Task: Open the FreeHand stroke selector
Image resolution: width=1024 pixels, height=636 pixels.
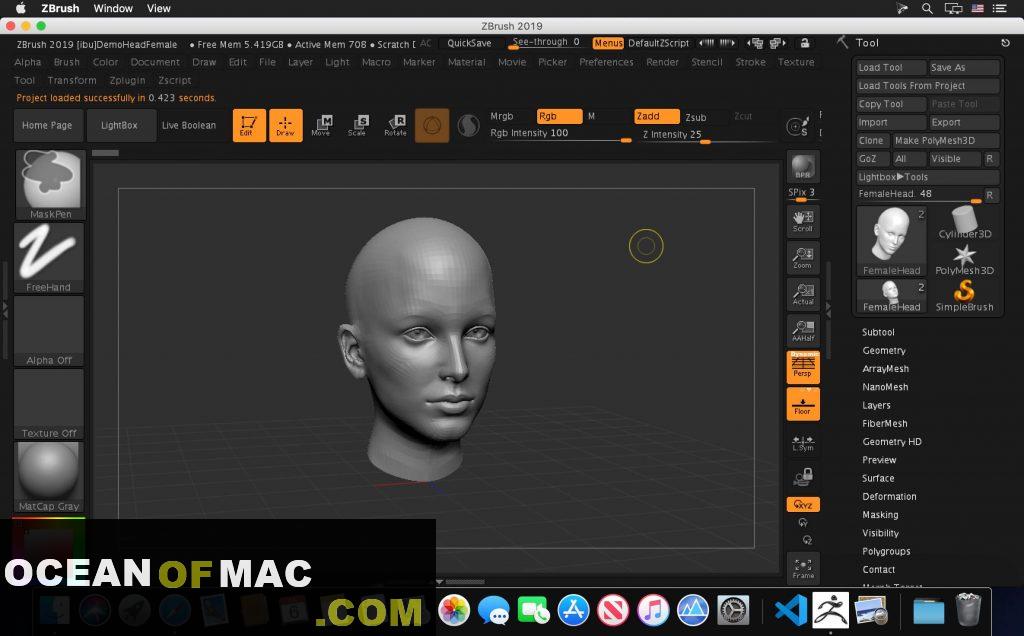Action: click(49, 258)
